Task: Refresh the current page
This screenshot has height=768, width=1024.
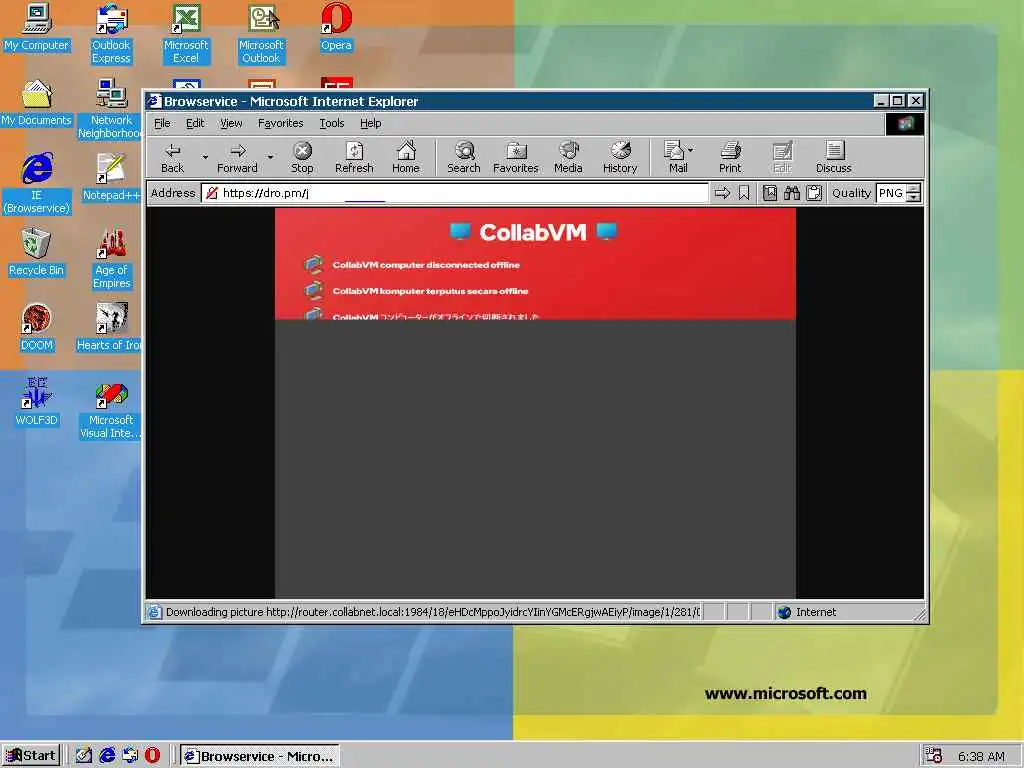Action: [354, 158]
